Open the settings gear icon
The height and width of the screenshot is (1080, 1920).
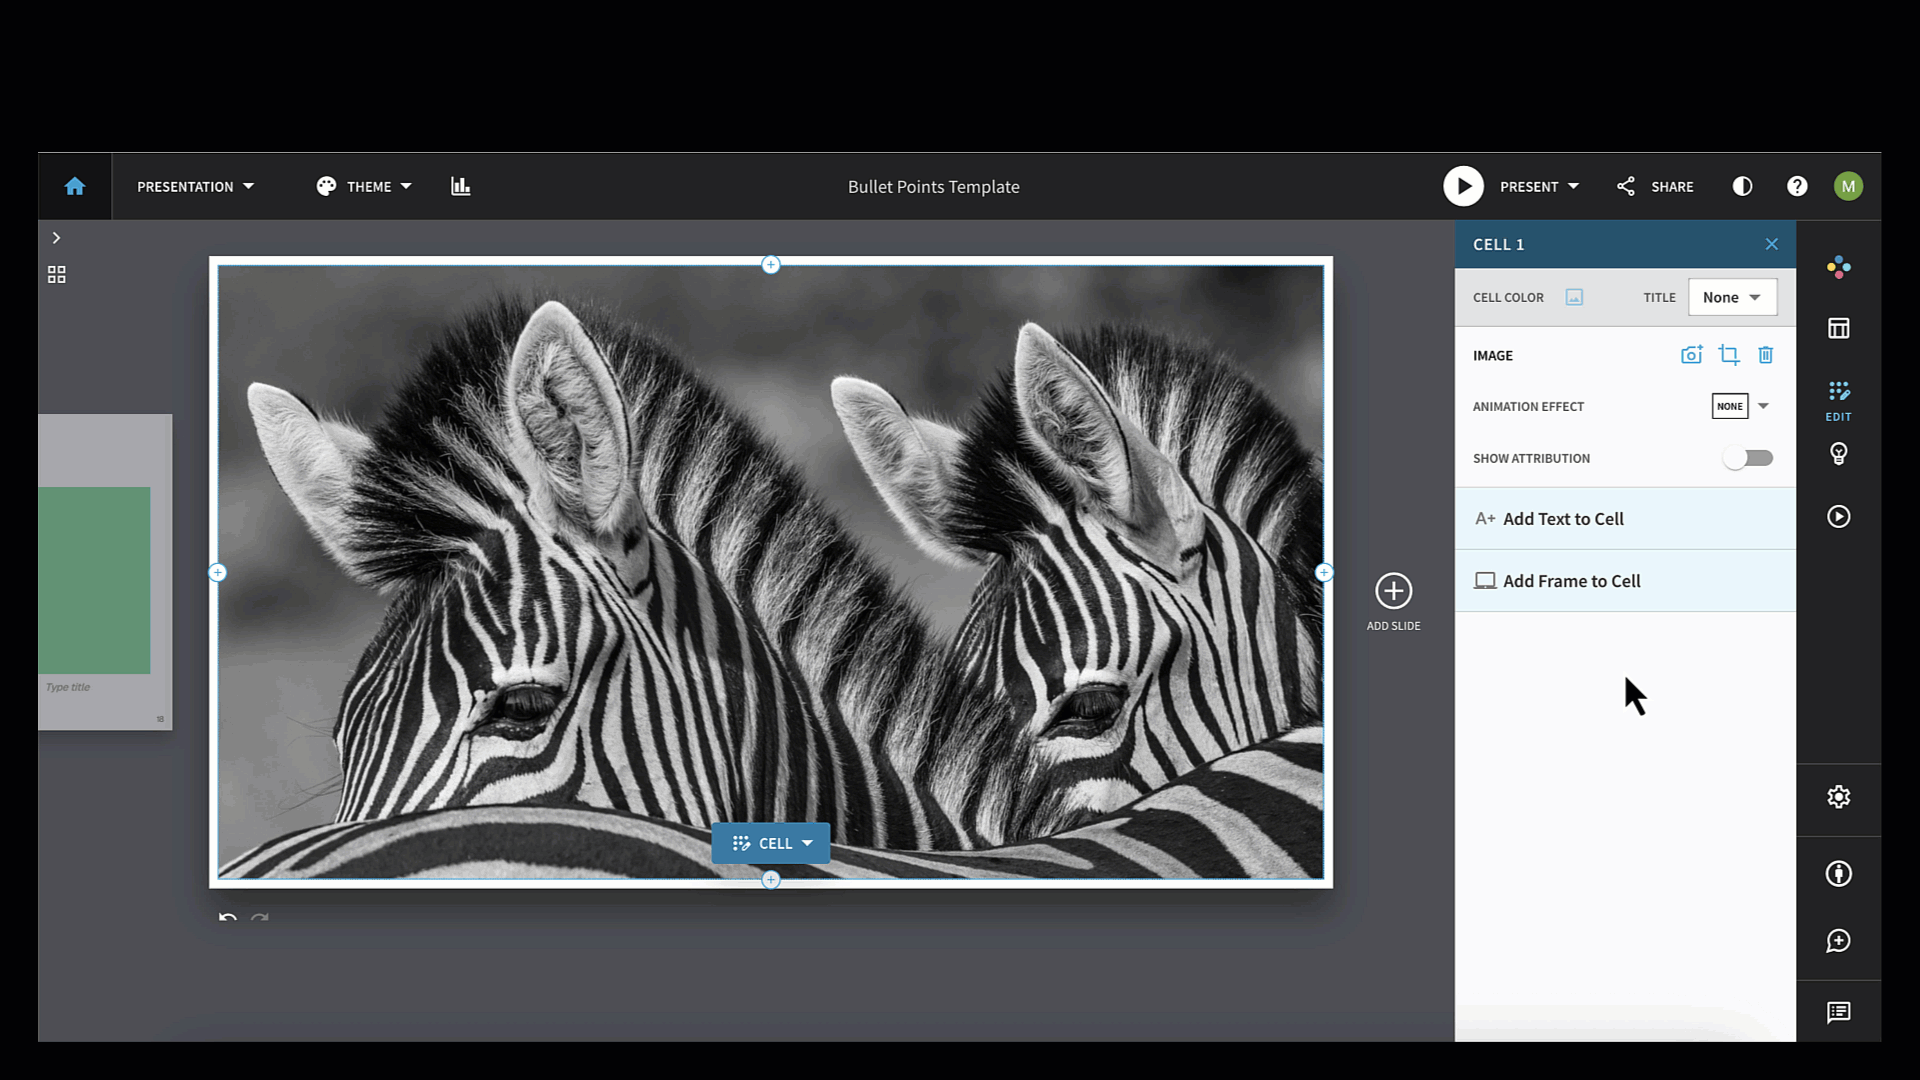pyautogui.click(x=1838, y=797)
